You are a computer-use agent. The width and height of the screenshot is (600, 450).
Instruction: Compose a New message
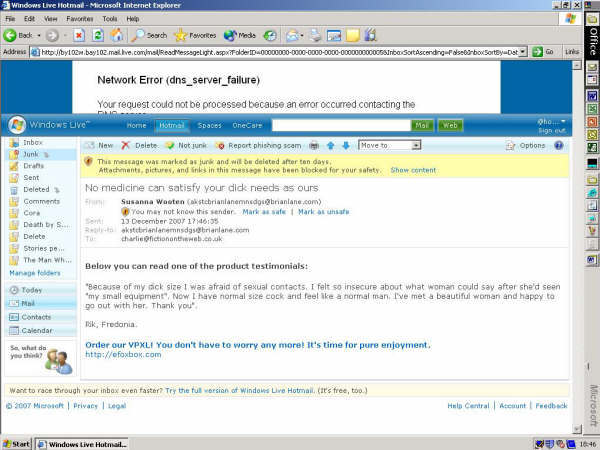pos(99,145)
